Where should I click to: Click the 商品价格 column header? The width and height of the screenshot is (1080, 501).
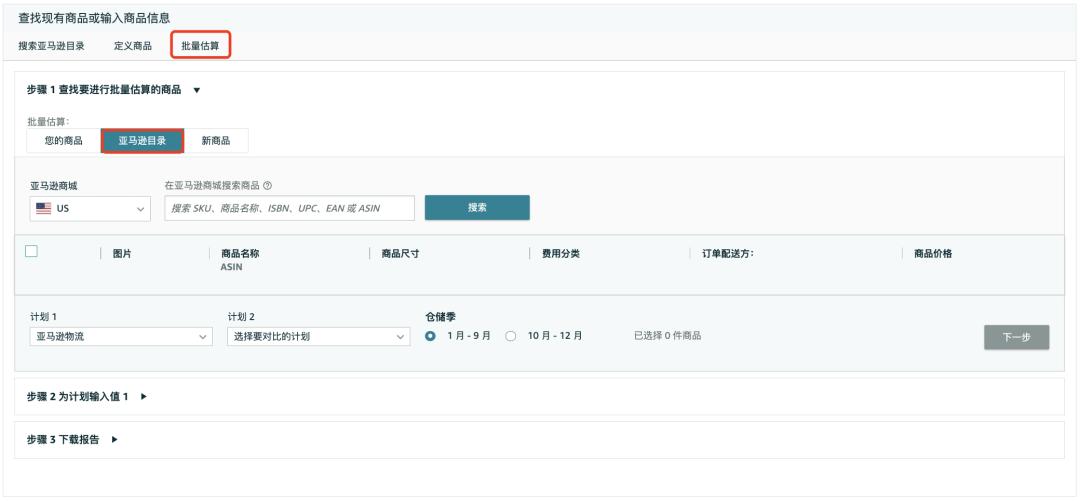tap(933, 254)
